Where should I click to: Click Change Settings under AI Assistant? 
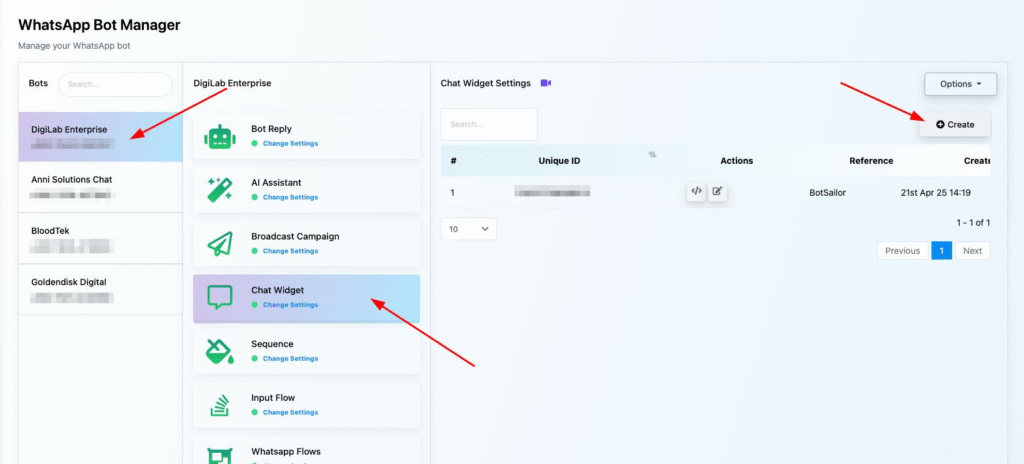pyautogui.click(x=290, y=197)
